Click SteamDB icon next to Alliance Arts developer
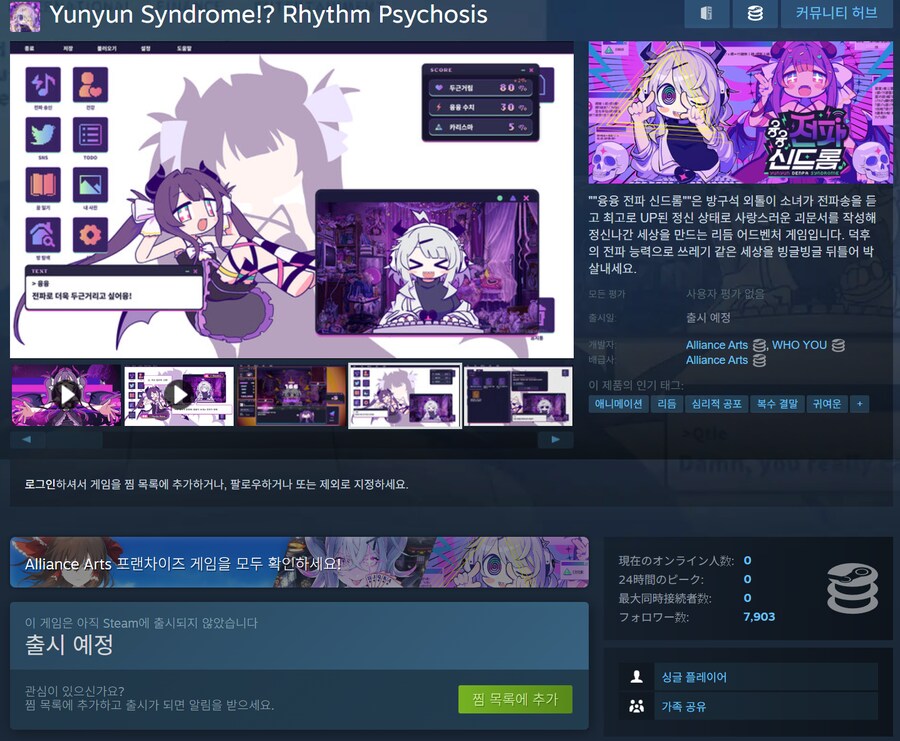Image resolution: width=900 pixels, height=741 pixels. [x=759, y=345]
